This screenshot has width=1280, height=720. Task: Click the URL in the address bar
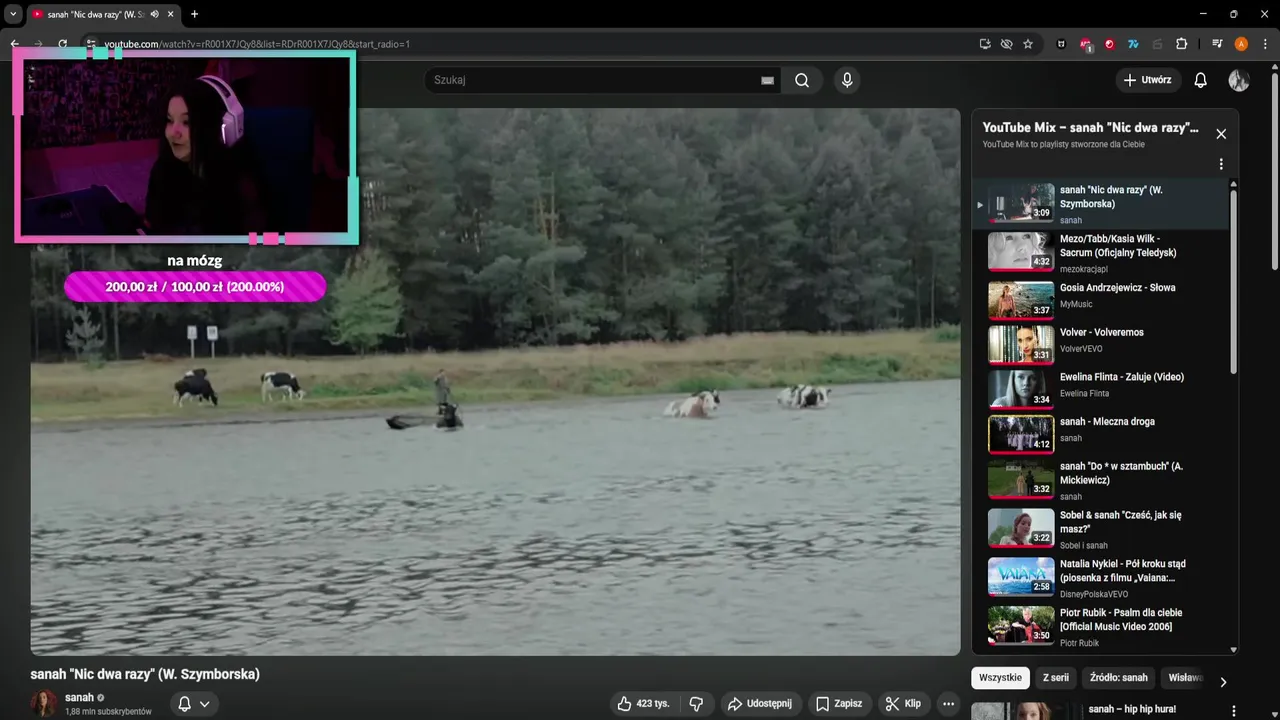pos(257,44)
